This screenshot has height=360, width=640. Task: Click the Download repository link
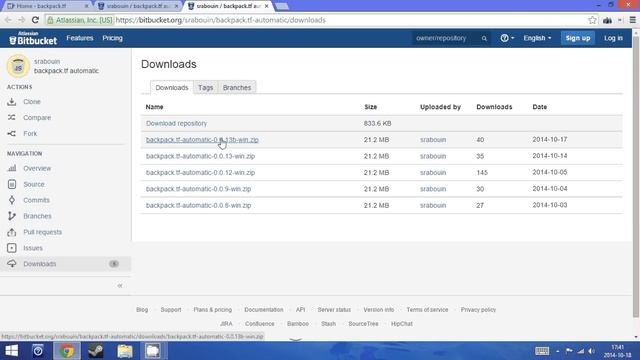tap(176, 123)
